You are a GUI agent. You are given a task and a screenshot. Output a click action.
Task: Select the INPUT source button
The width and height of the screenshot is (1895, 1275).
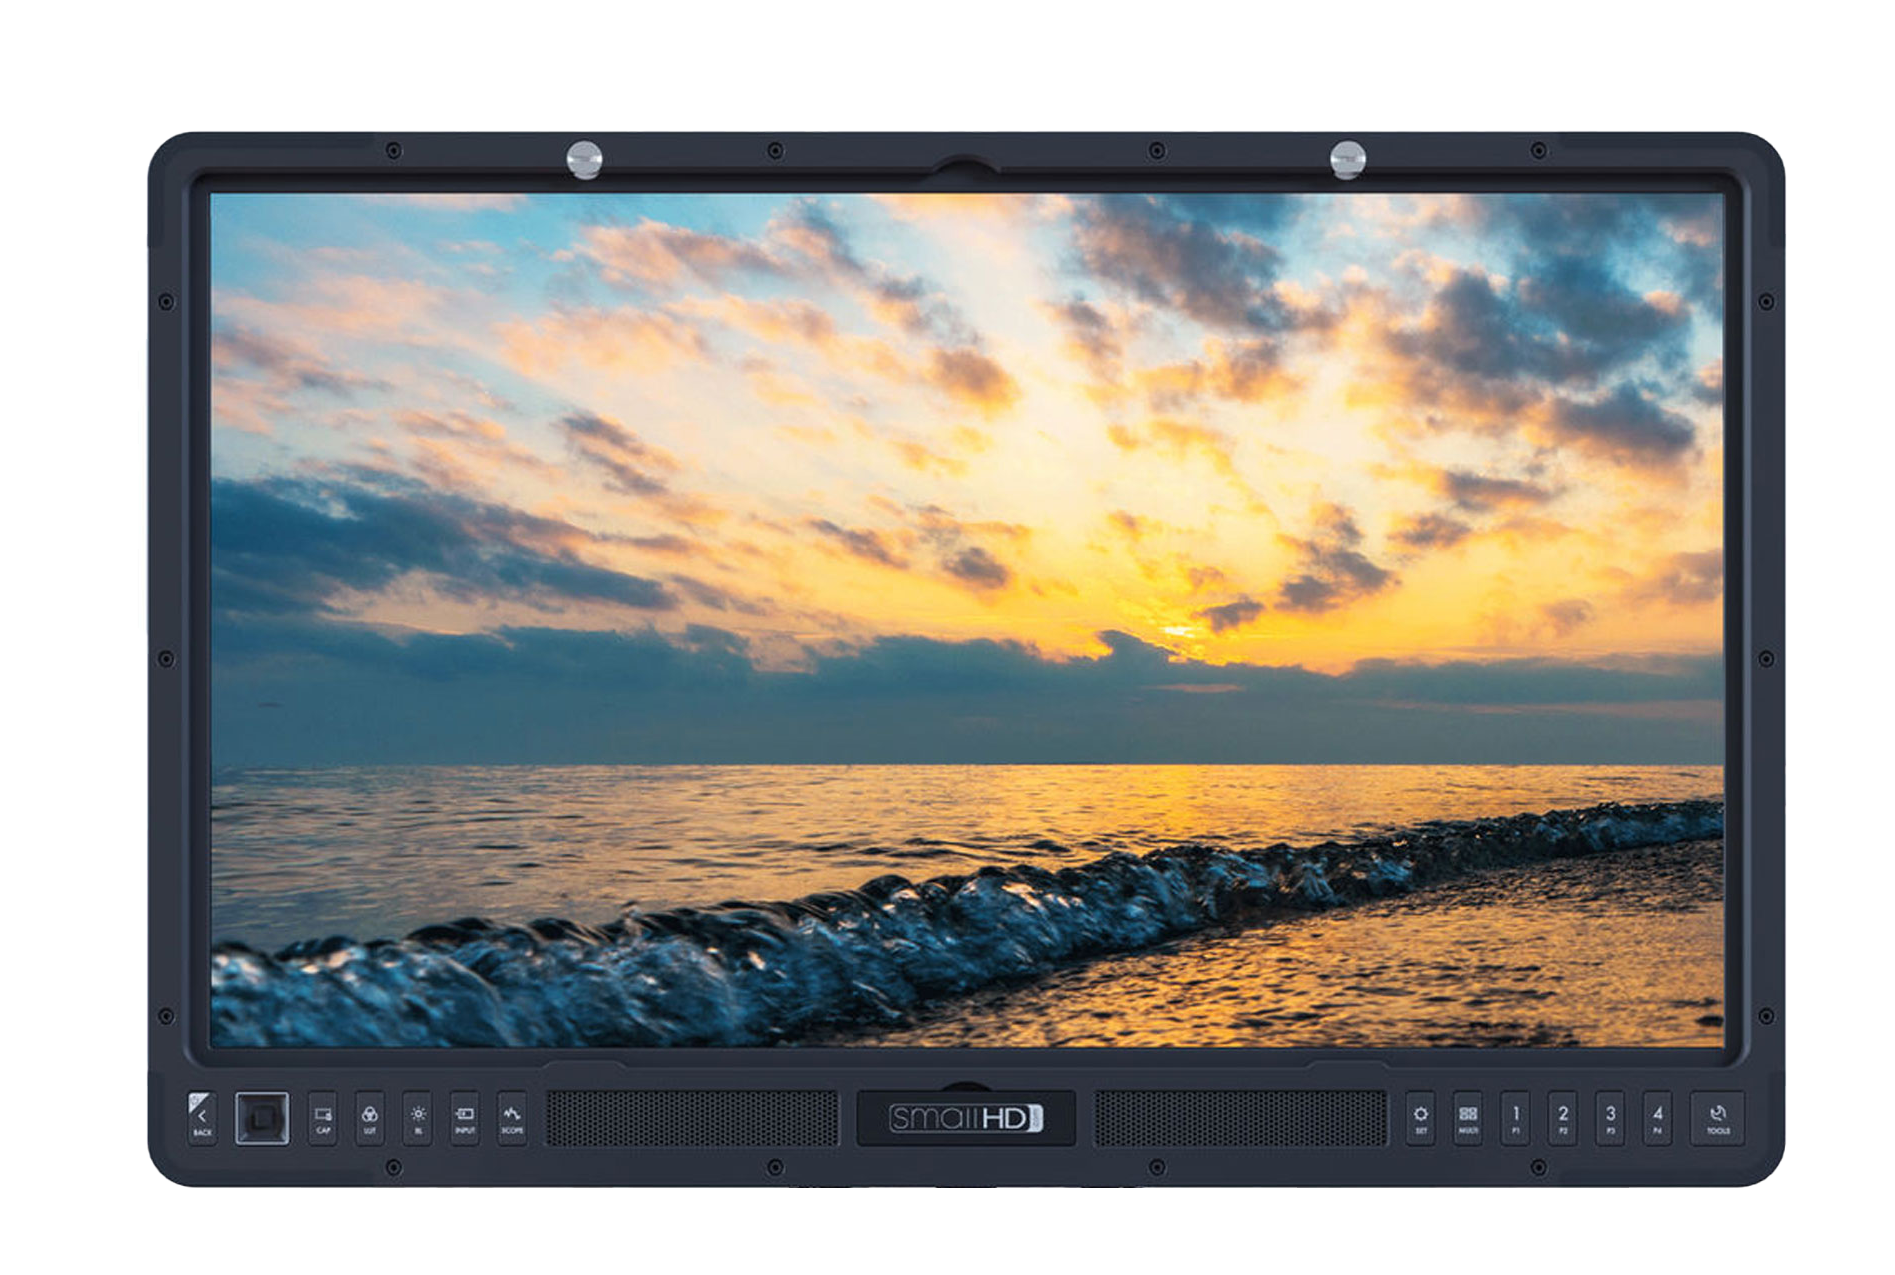point(464,1118)
